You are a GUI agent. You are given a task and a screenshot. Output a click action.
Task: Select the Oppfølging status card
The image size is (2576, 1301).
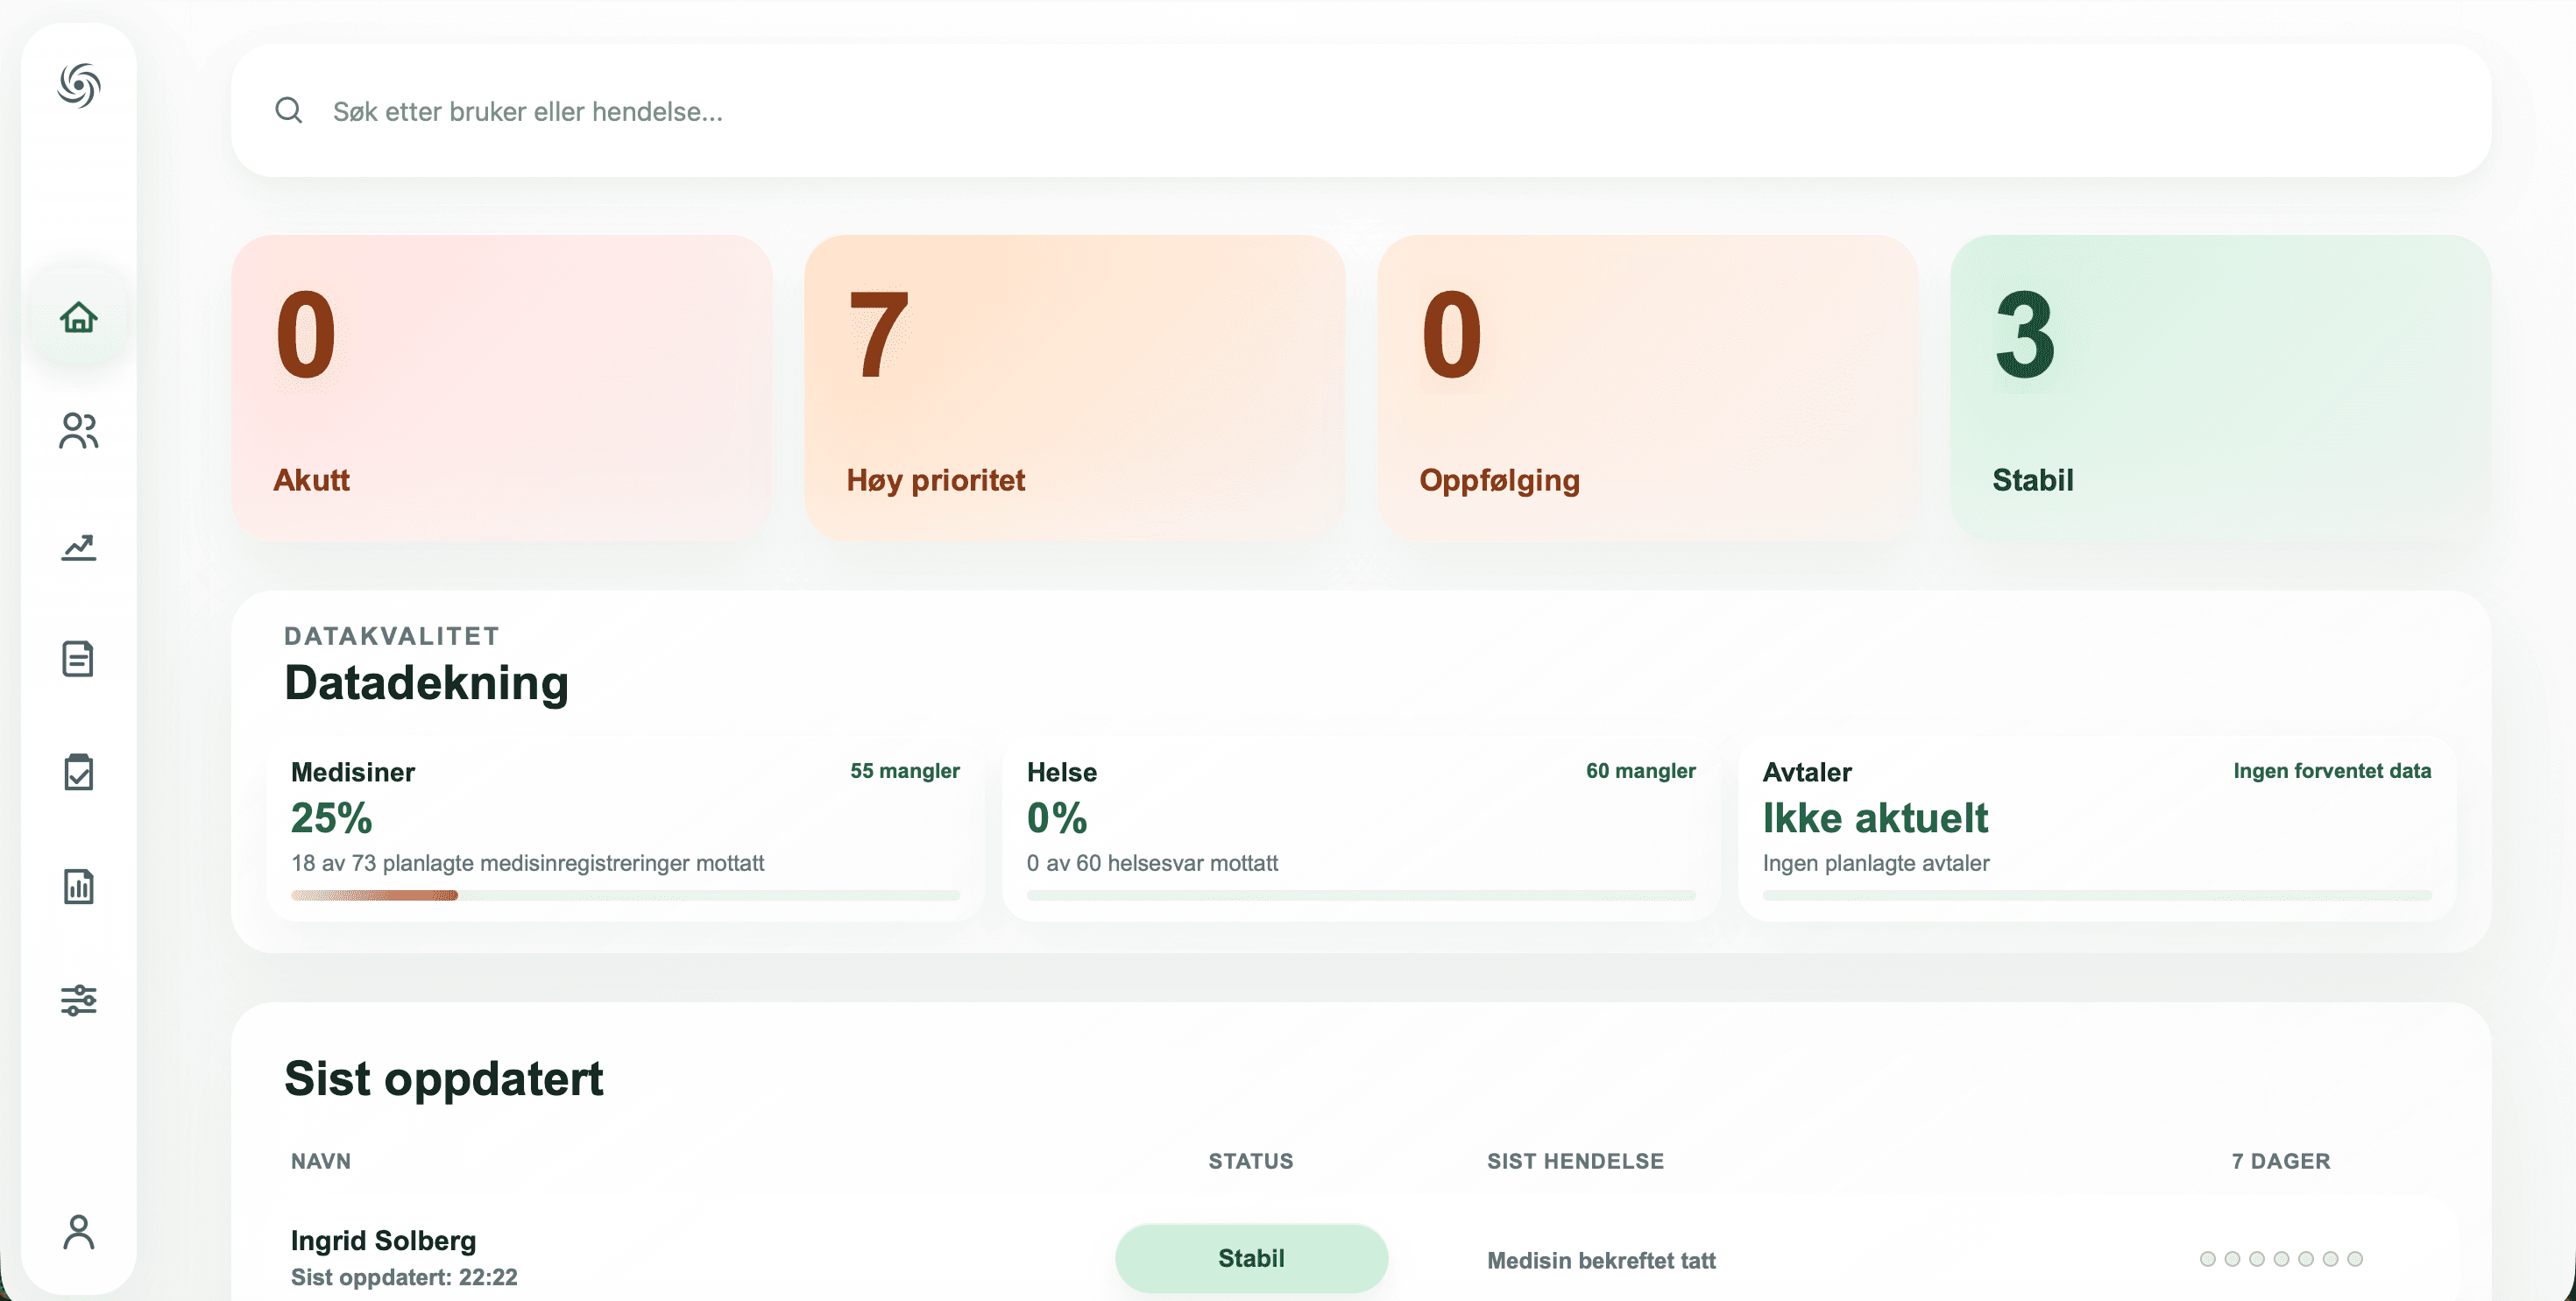pos(1647,388)
